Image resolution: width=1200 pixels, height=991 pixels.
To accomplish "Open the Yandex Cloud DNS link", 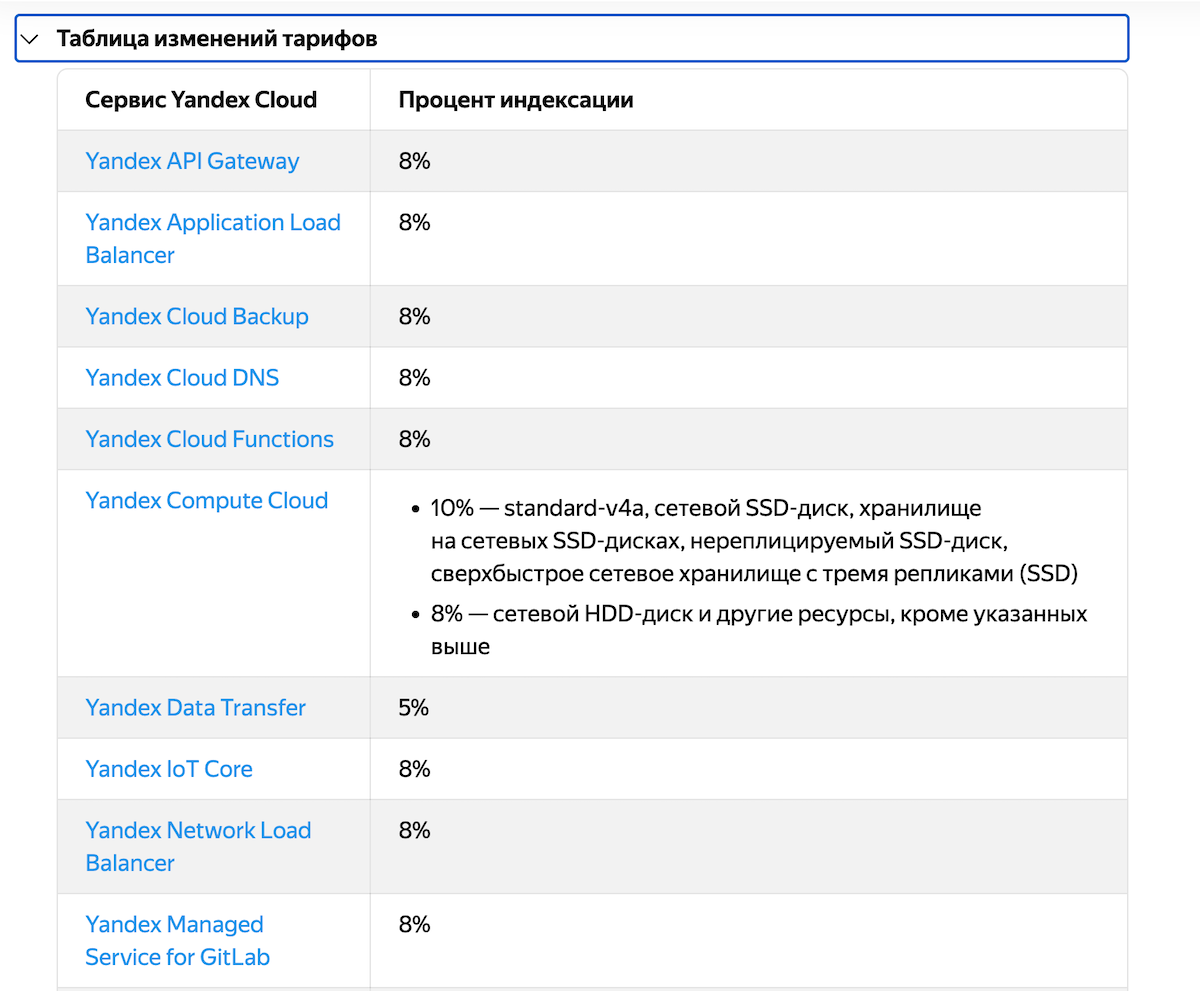I will coord(182,378).
